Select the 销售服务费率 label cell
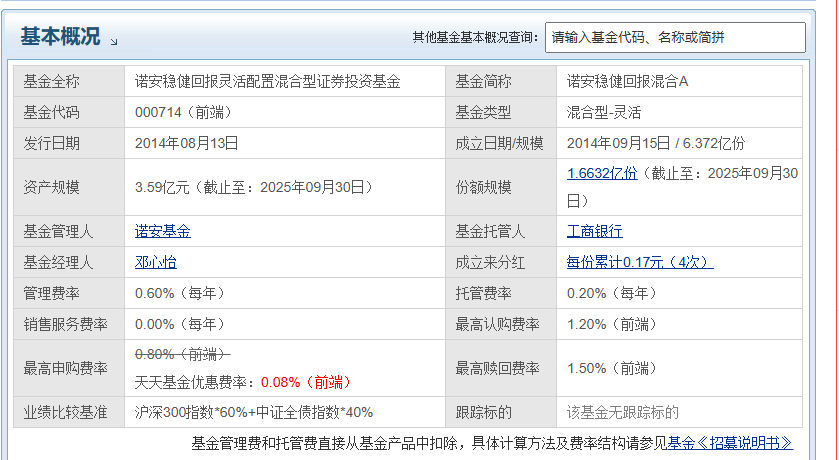The width and height of the screenshot is (839, 460). click(x=69, y=325)
